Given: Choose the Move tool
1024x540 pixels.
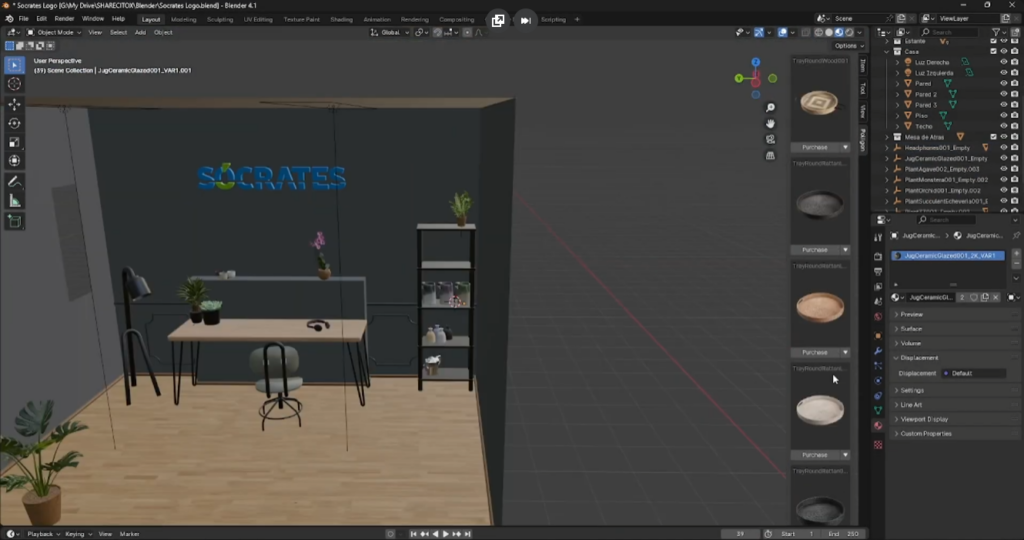Looking at the screenshot, I should click(x=14, y=104).
